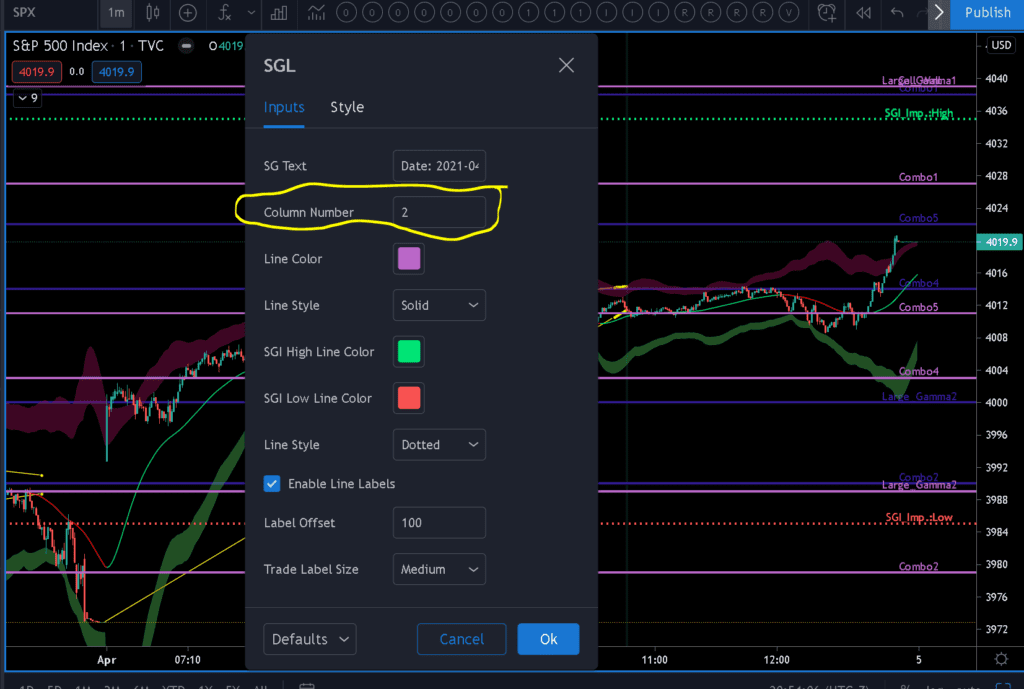This screenshot has width=1024, height=689.
Task: Change the Dotted line style dropdown
Action: pos(439,444)
